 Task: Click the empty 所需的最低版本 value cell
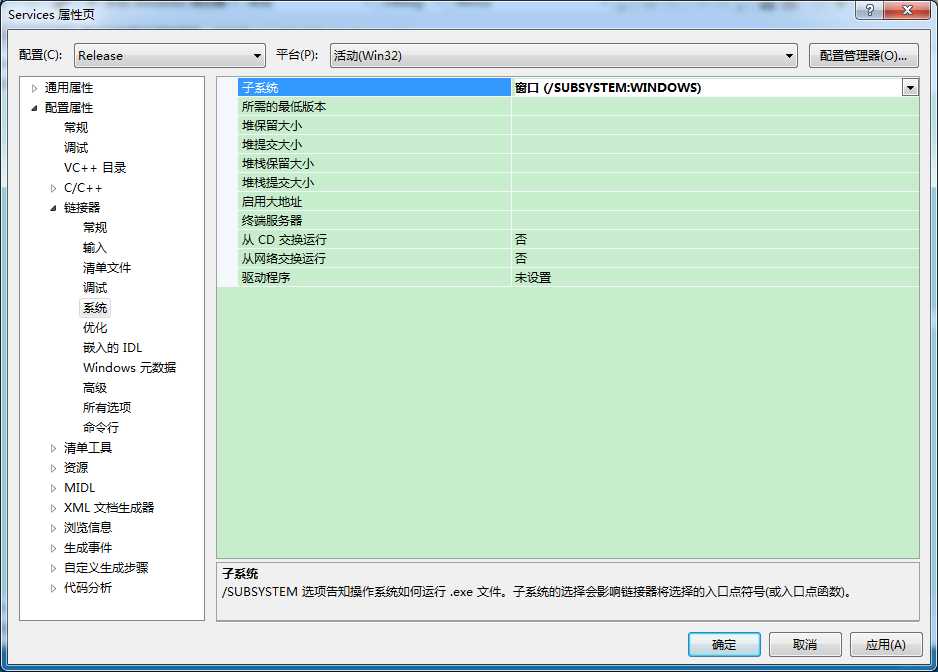point(715,107)
